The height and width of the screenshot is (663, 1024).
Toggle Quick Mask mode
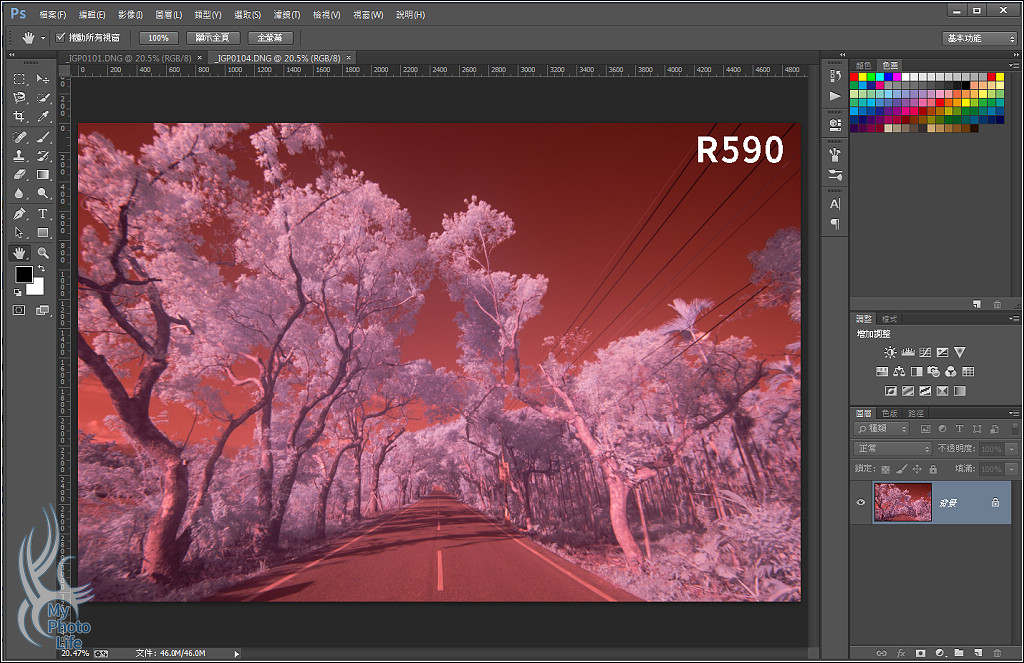[x=19, y=310]
